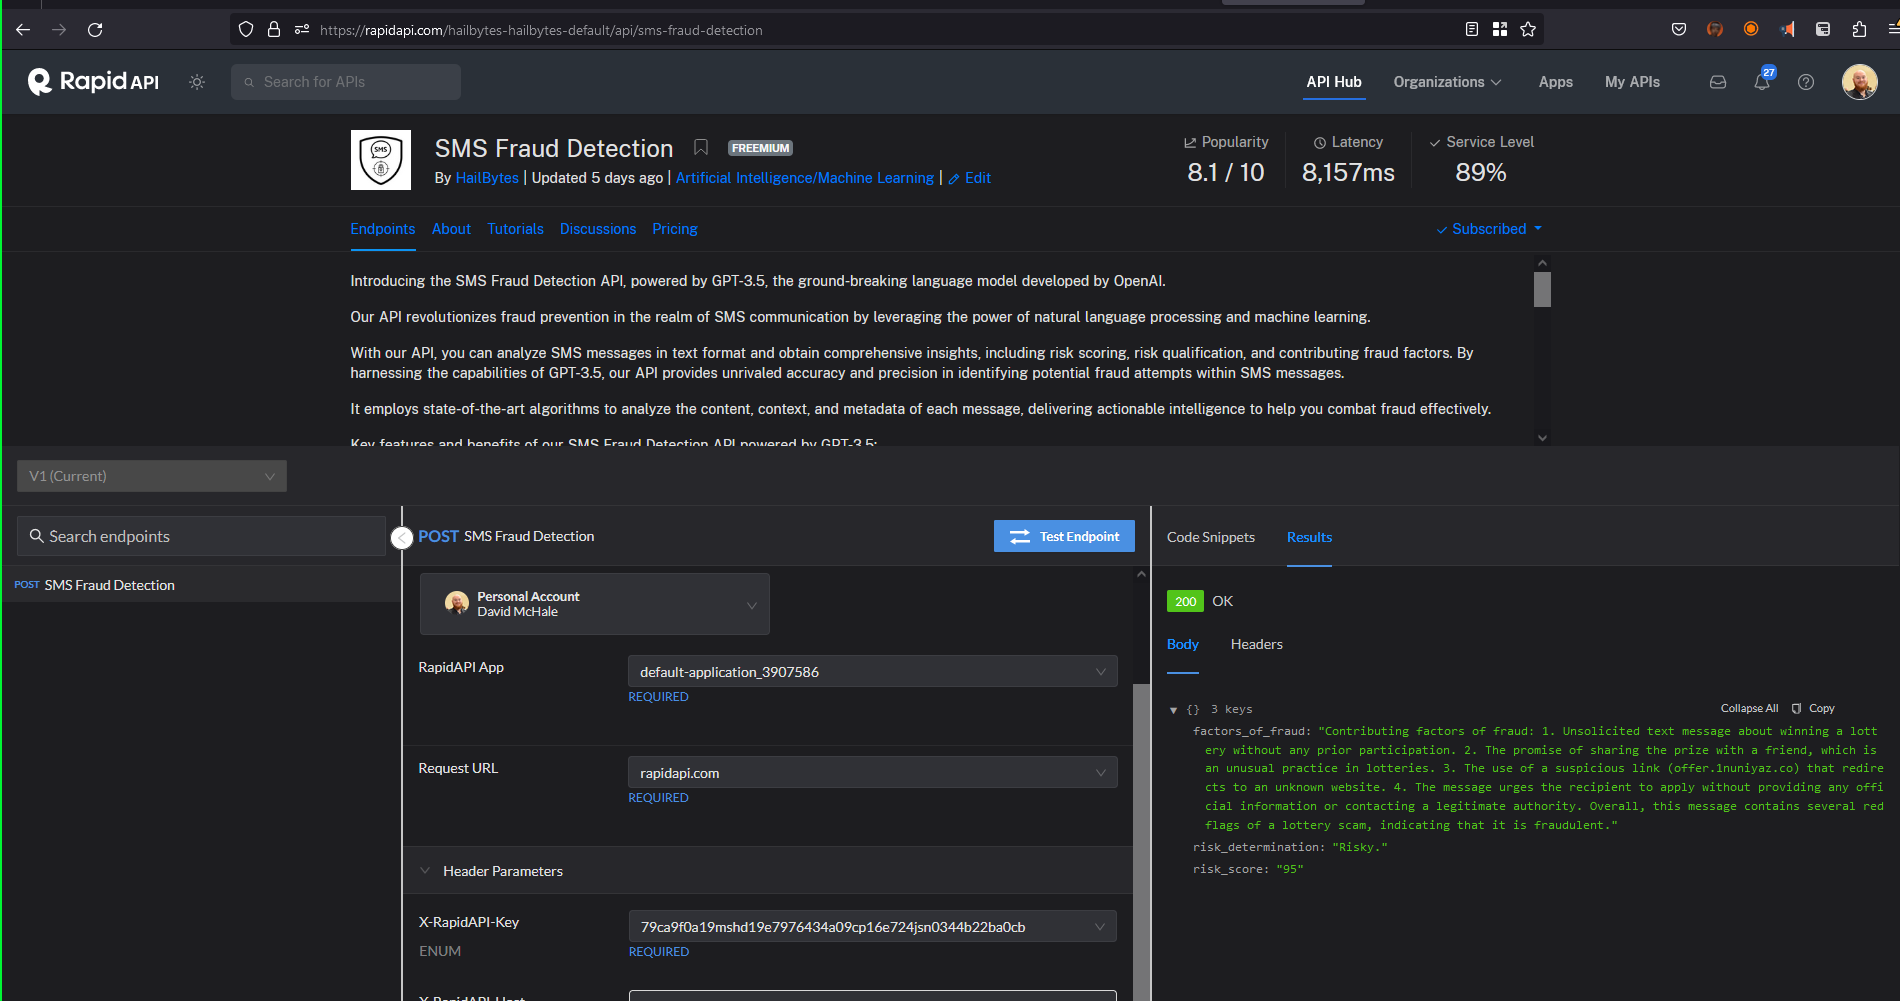Expand the Organizations menu
The height and width of the screenshot is (1001, 1900).
(1447, 82)
